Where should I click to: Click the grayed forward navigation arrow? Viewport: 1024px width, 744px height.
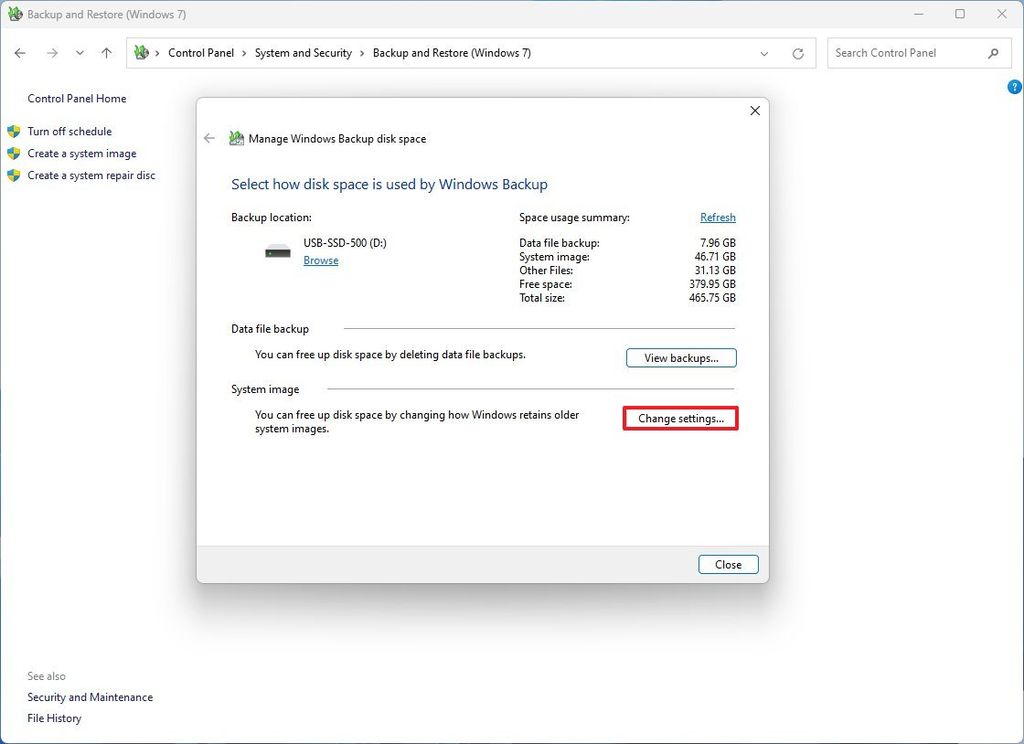(52, 53)
